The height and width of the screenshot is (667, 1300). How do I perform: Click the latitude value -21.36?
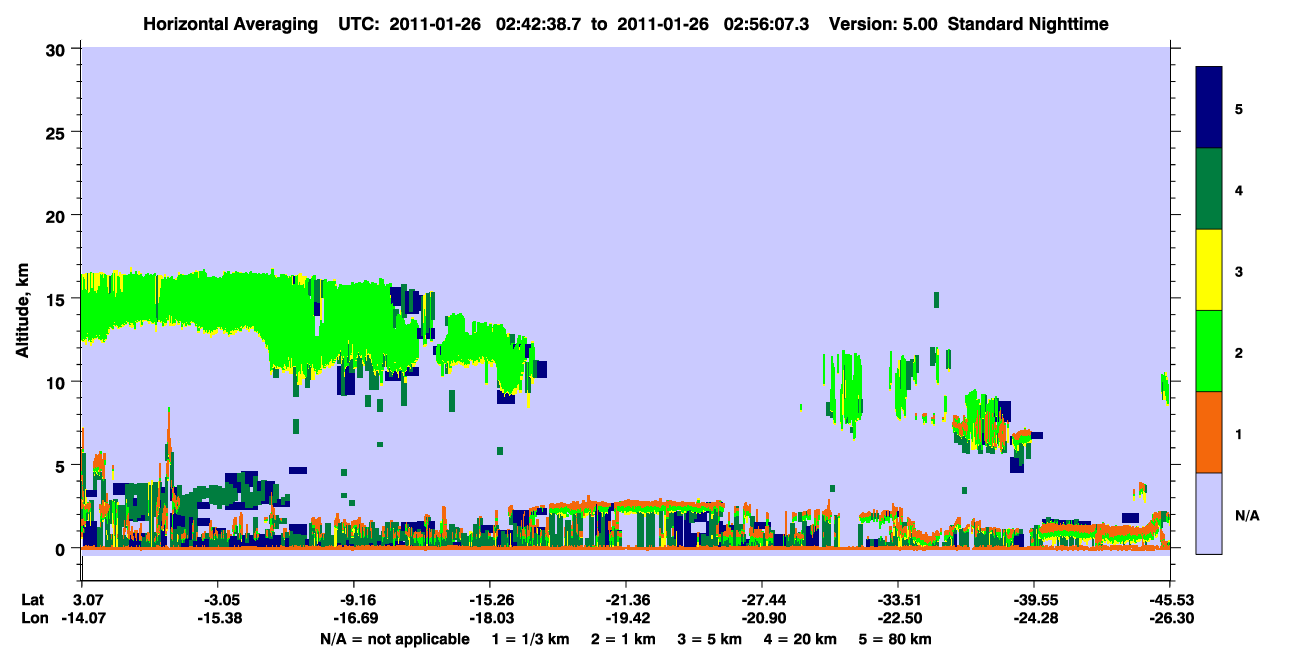click(625, 600)
